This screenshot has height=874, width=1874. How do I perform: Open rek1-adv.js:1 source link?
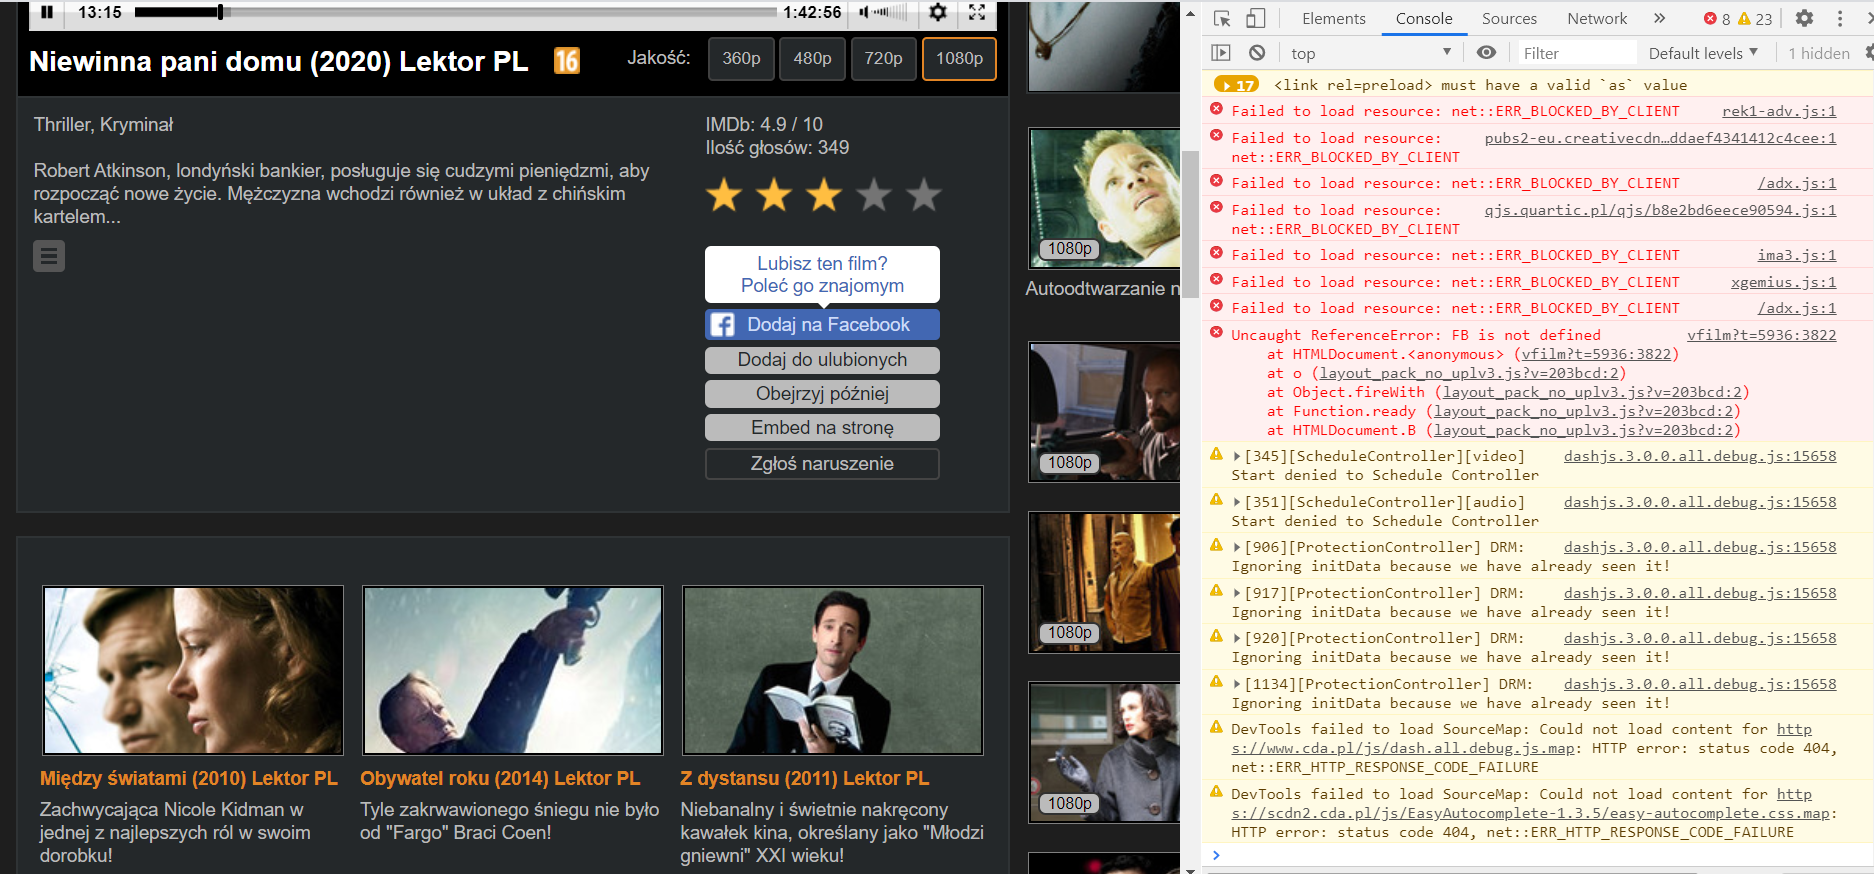click(1779, 111)
